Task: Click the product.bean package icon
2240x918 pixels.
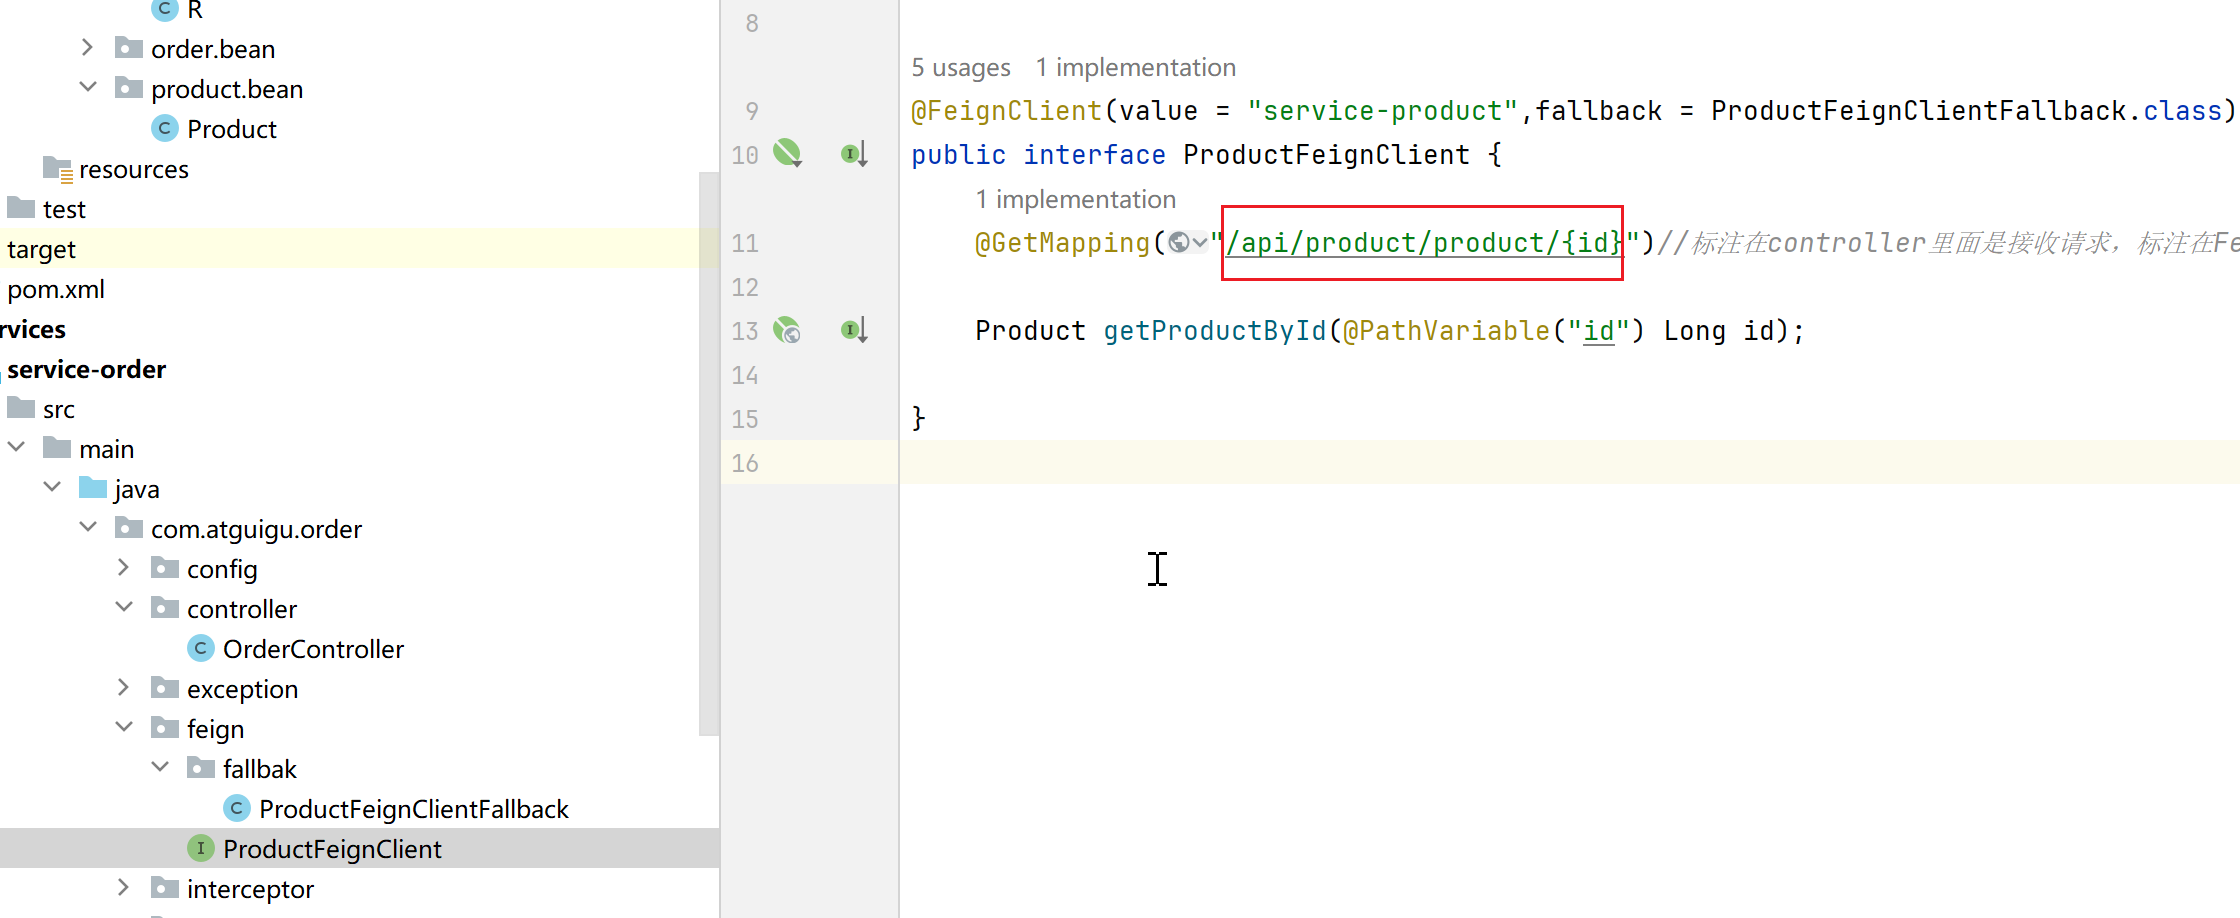Action: click(129, 88)
